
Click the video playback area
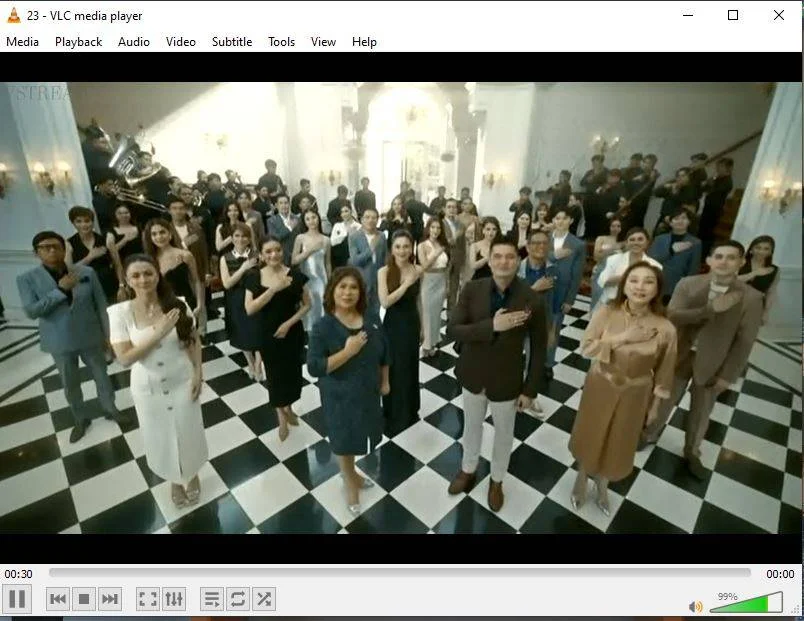click(x=401, y=308)
